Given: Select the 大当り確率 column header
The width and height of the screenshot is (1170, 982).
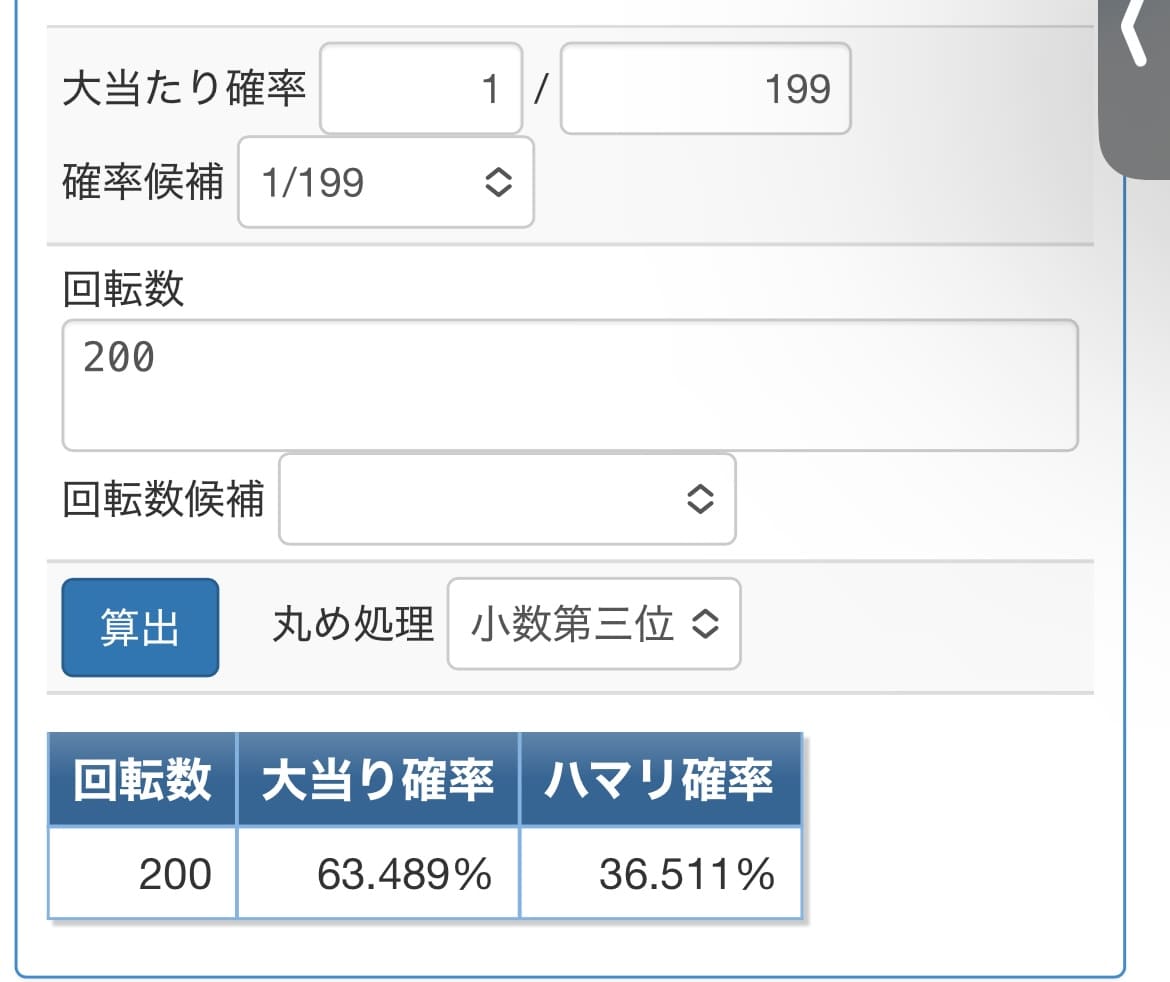Looking at the screenshot, I should click(378, 780).
